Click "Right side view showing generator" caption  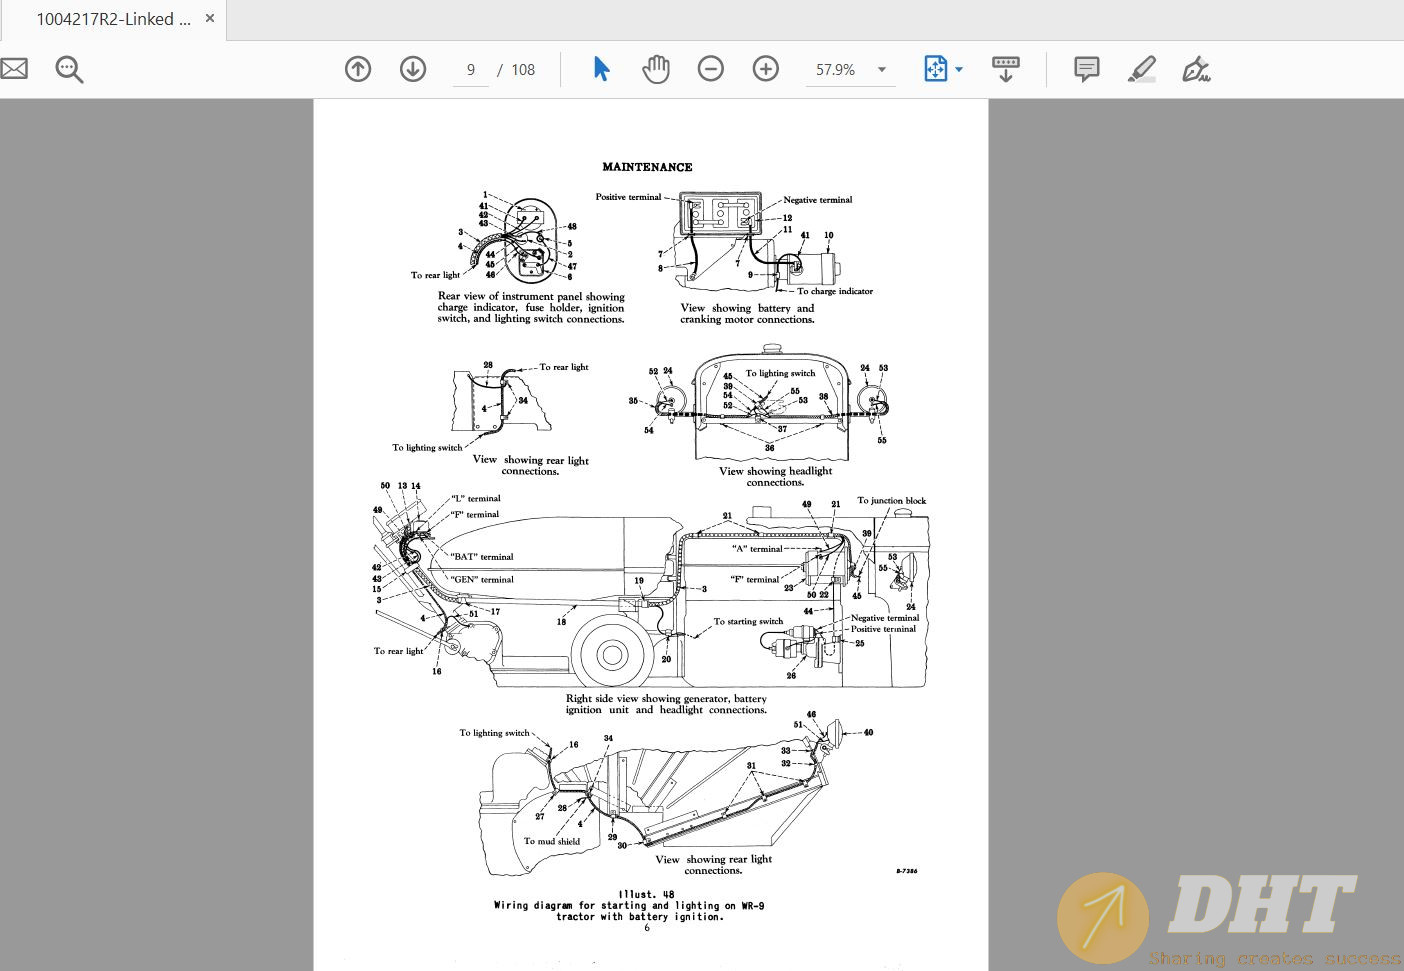click(666, 704)
